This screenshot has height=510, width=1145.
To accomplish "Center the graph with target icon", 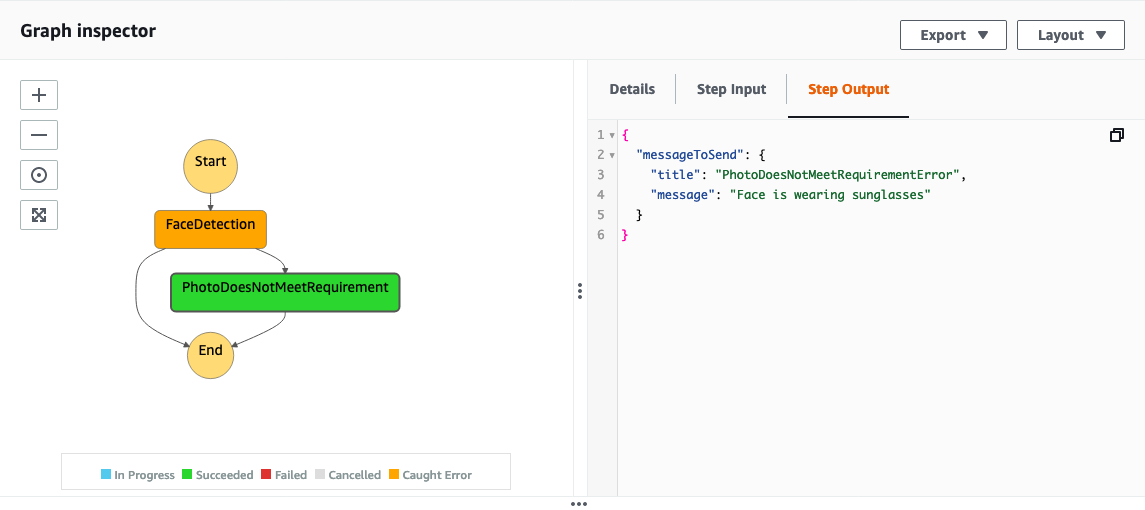I will click(39, 175).
